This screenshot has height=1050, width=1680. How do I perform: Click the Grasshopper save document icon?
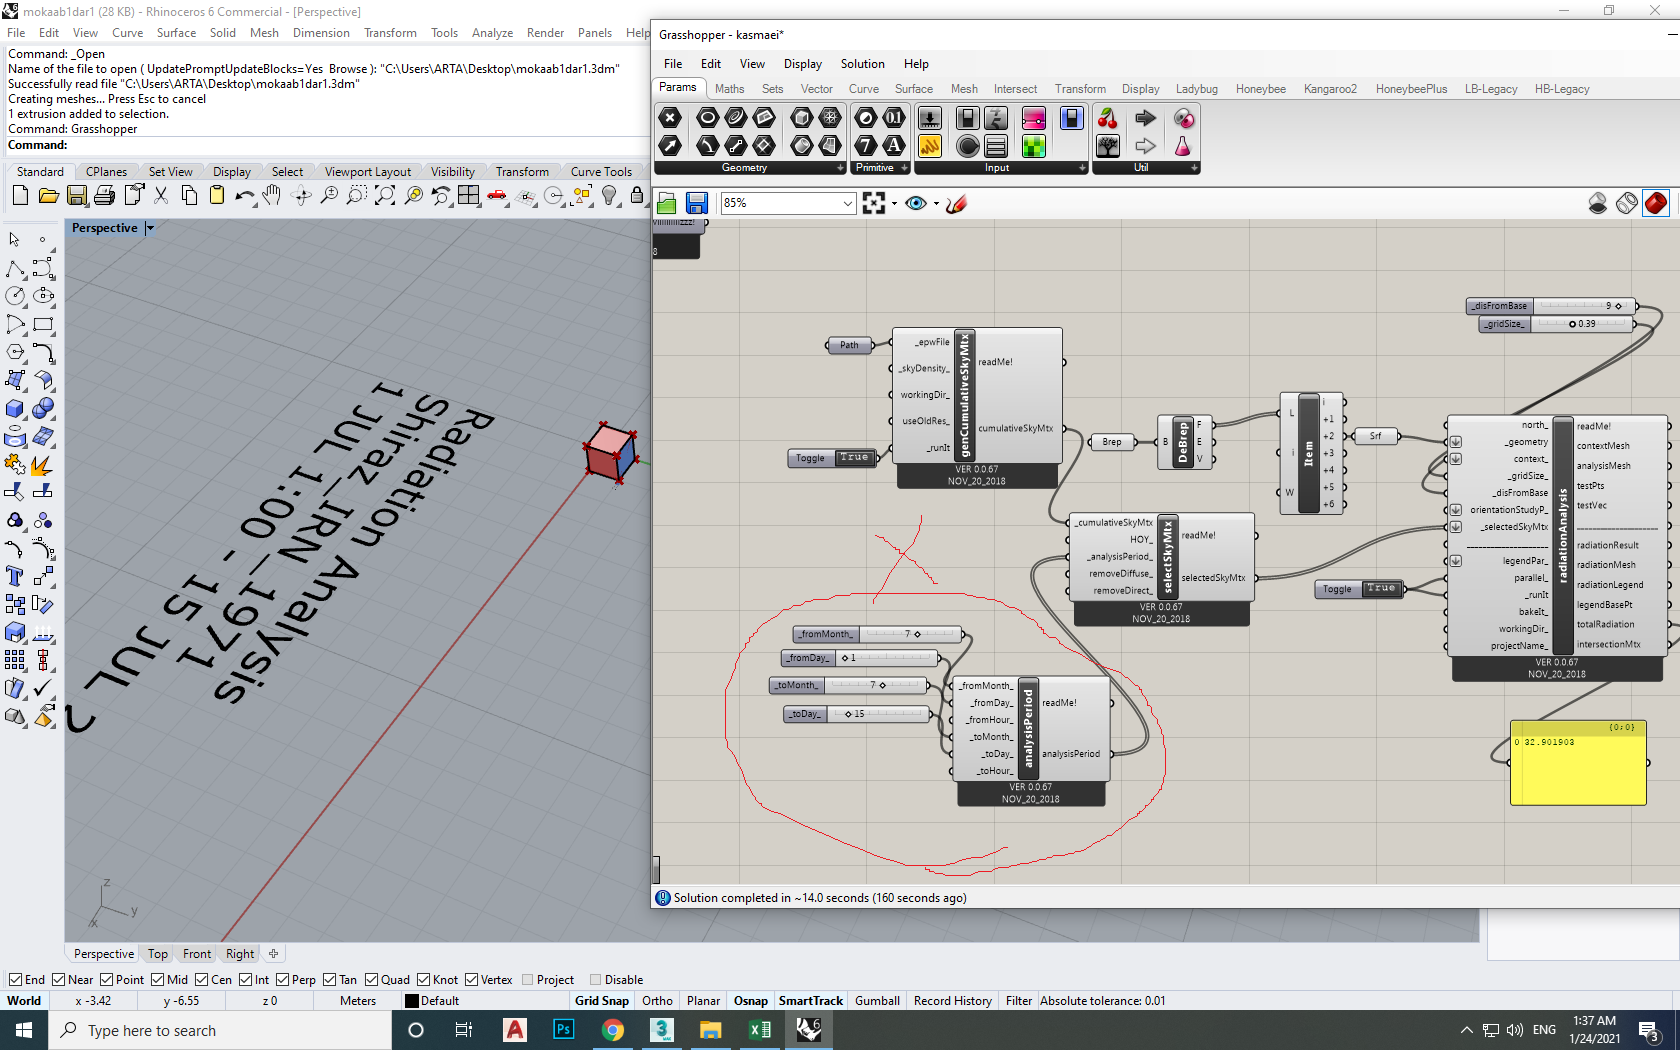697,204
